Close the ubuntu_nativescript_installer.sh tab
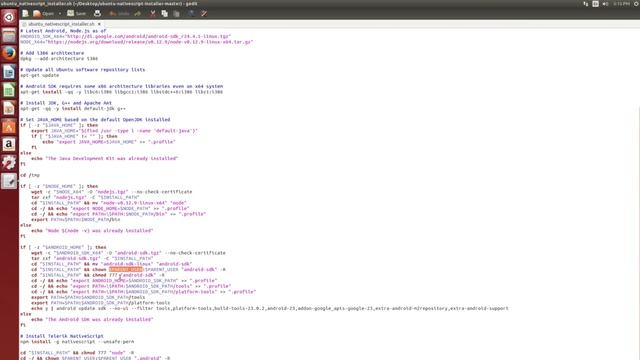640x360 pixels. [99, 24]
